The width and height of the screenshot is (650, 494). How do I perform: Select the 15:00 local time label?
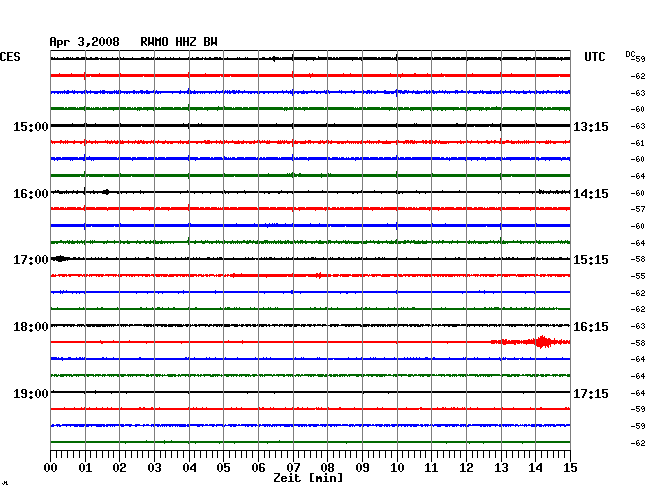(31, 126)
